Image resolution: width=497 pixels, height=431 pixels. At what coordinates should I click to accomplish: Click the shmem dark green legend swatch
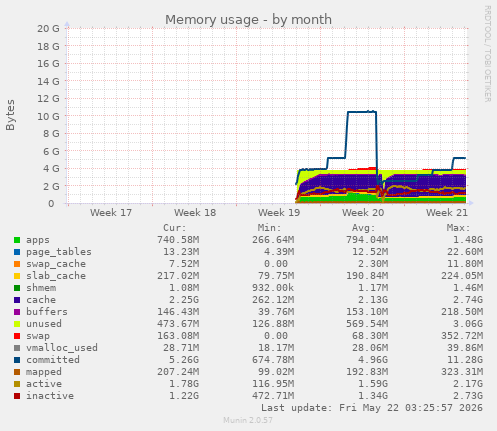coord(17,288)
